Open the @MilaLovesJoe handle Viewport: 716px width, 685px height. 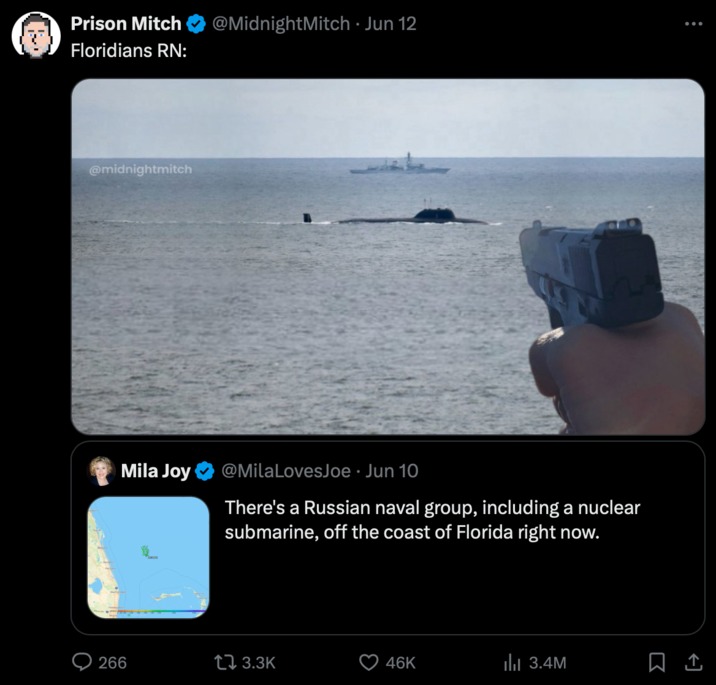[x=285, y=471]
